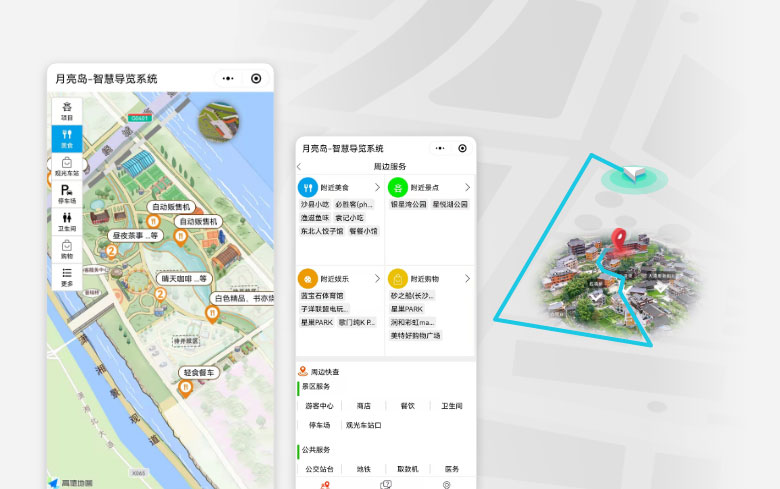Close the 周边服务 mini-program via circle button

462,148
